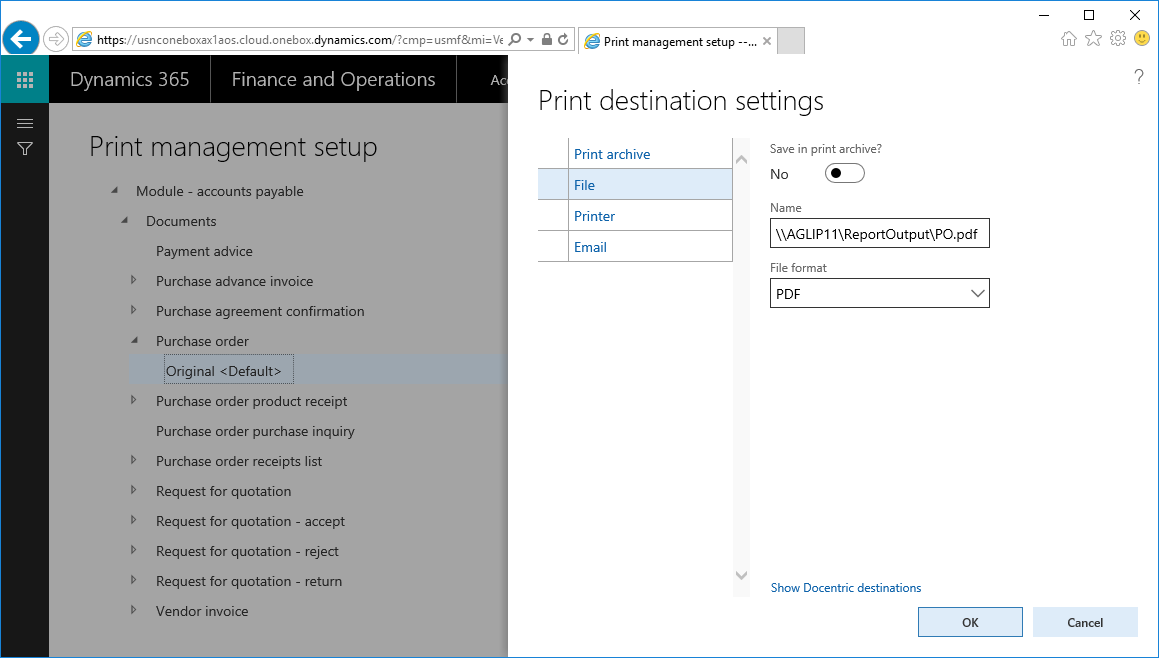This screenshot has width=1159, height=658.
Task: Open the hamburger navigation menu icon
Action: click(x=24, y=123)
